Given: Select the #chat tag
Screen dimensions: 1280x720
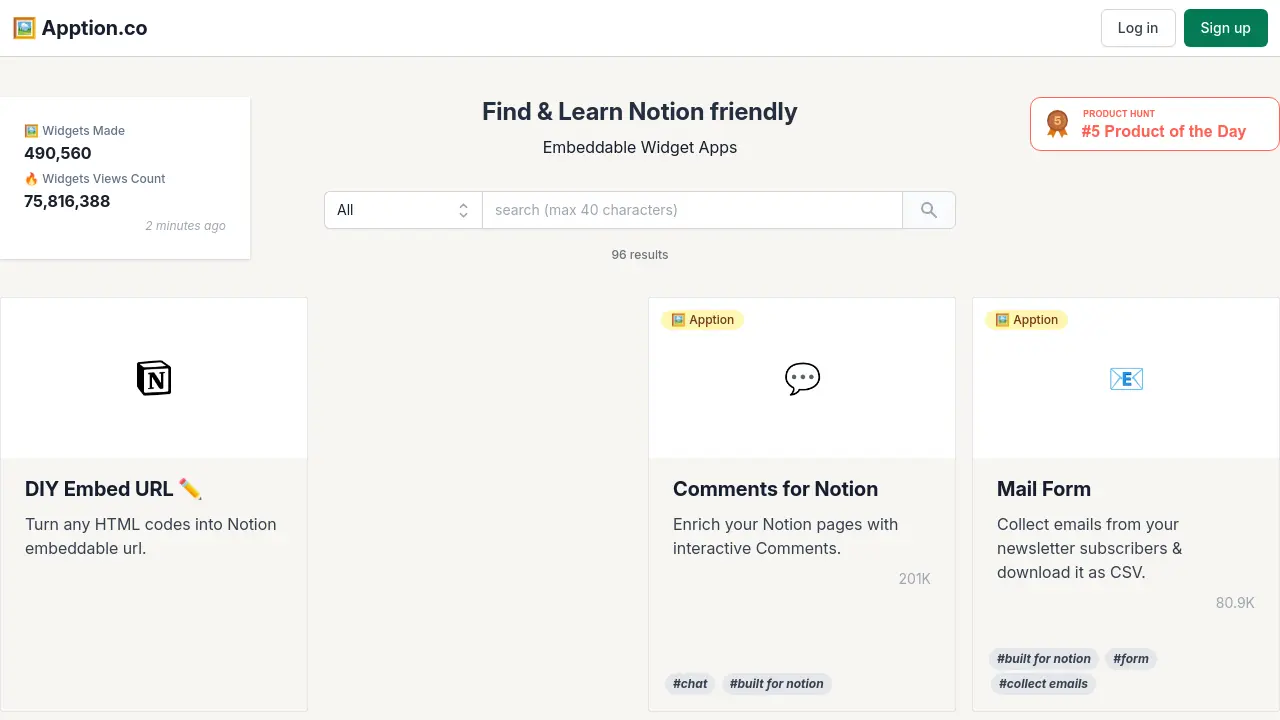Looking at the screenshot, I should pos(690,684).
